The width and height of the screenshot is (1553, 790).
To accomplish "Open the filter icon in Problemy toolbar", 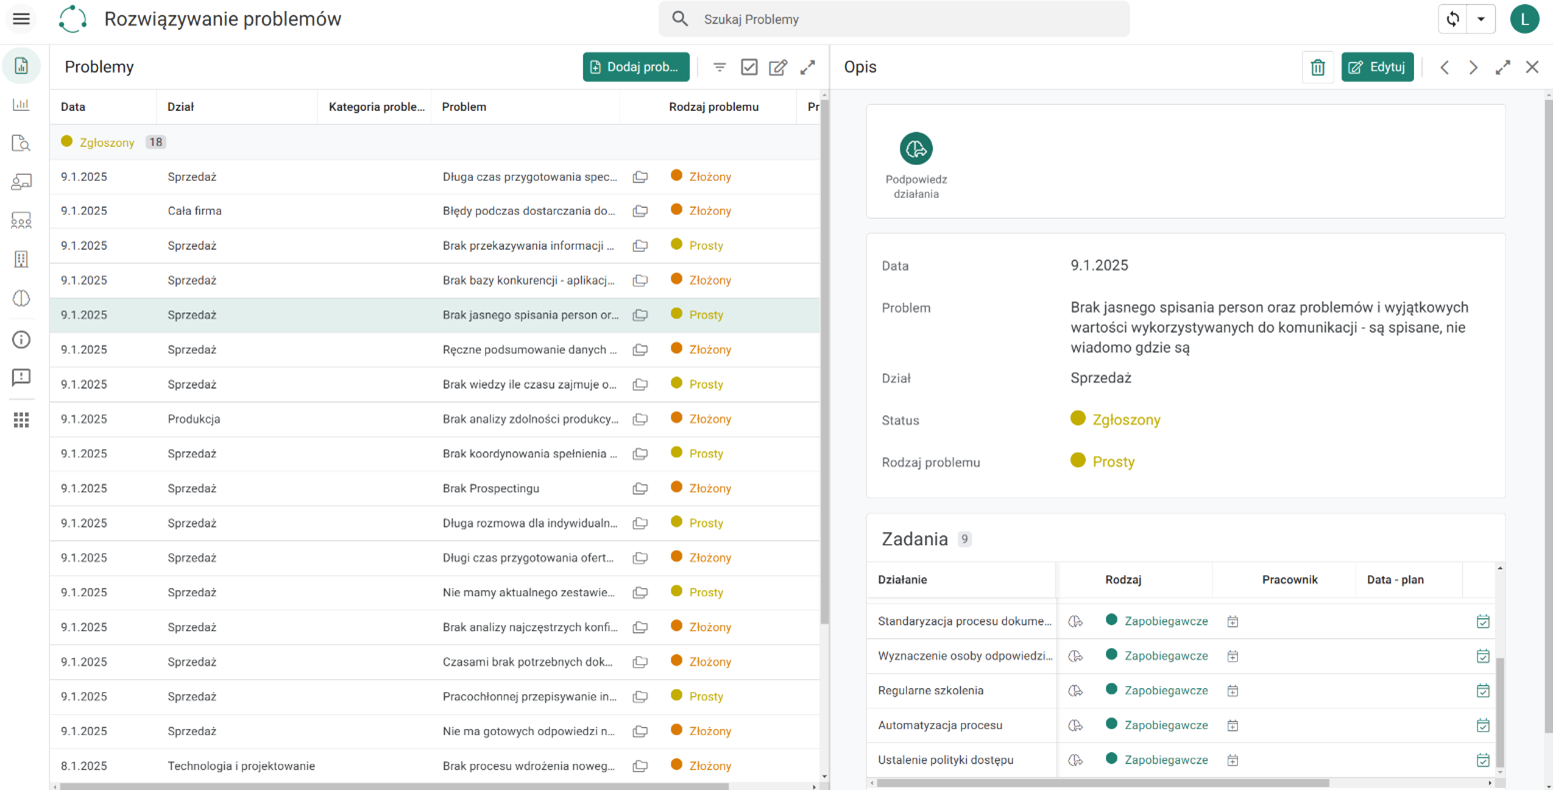I will [719, 67].
